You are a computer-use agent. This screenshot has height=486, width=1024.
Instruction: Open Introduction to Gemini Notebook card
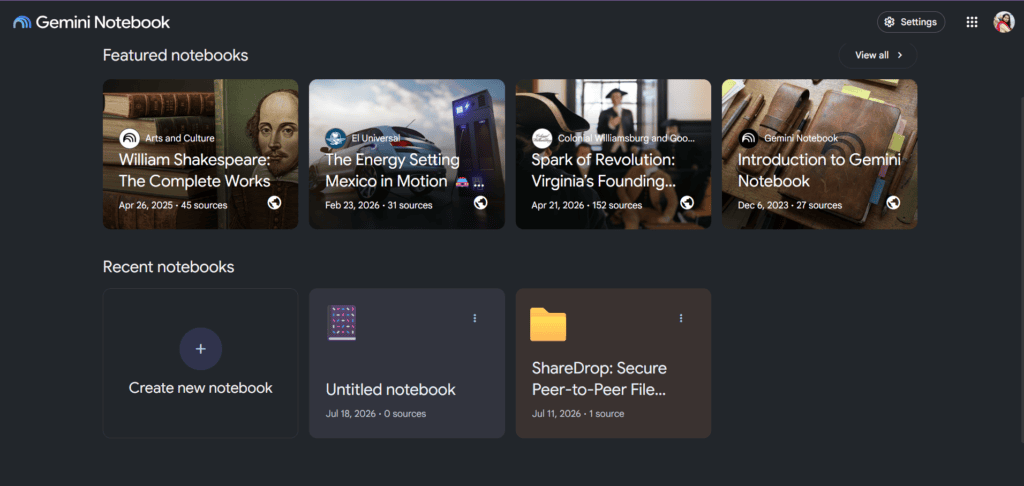point(820,154)
